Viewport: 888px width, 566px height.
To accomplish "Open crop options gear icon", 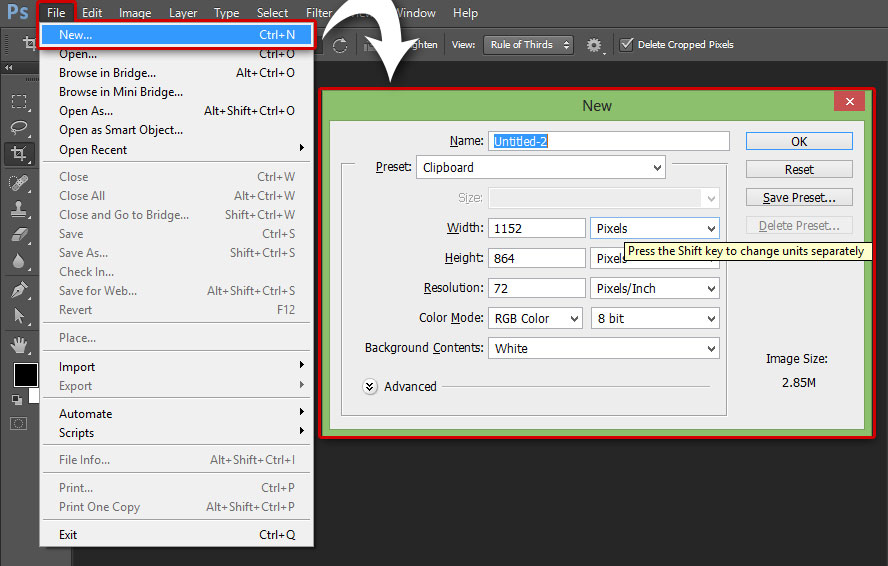I will (594, 45).
